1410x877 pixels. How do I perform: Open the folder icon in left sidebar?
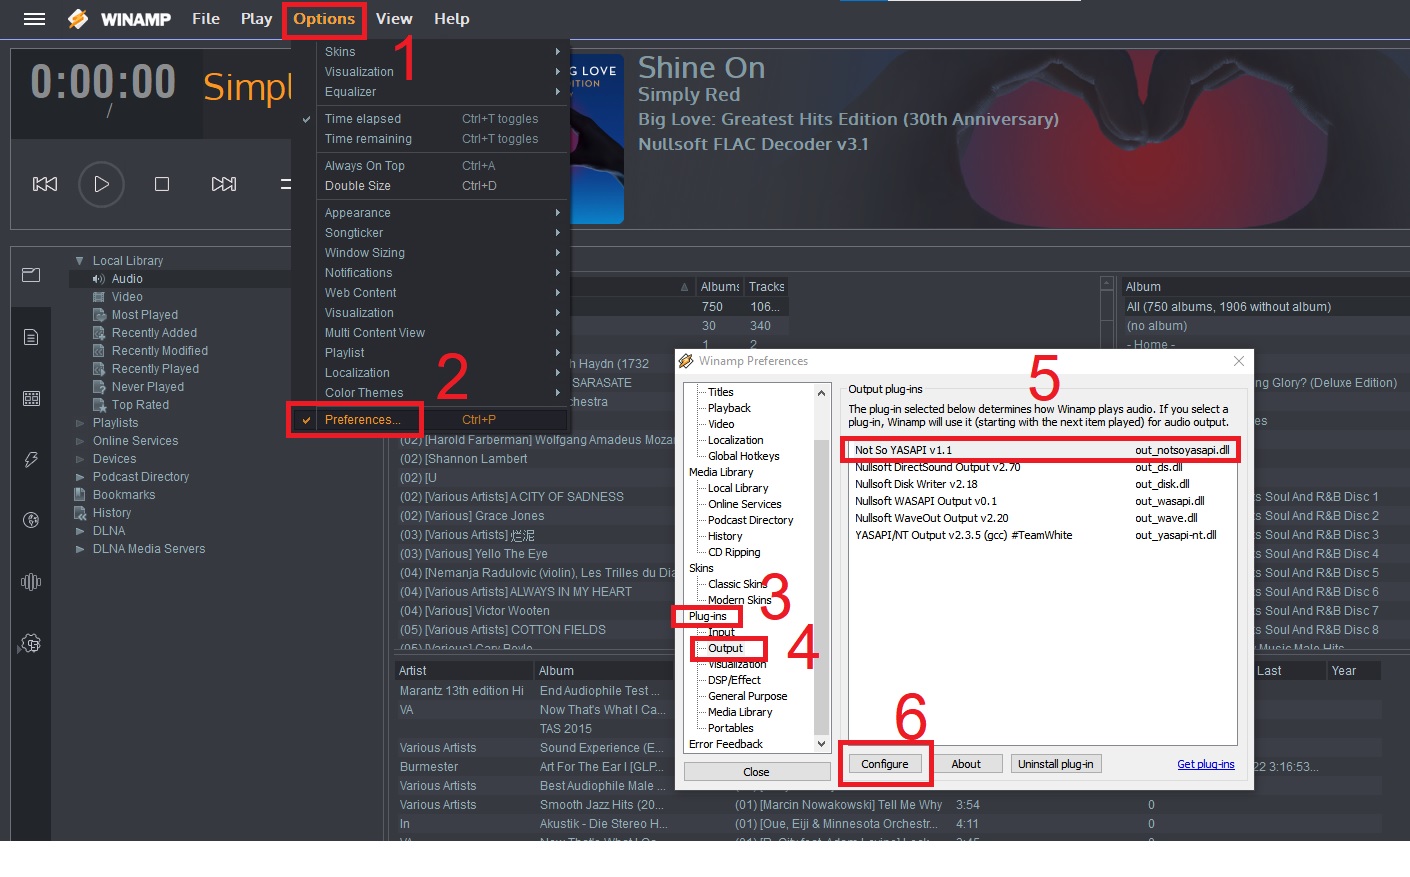(x=31, y=275)
